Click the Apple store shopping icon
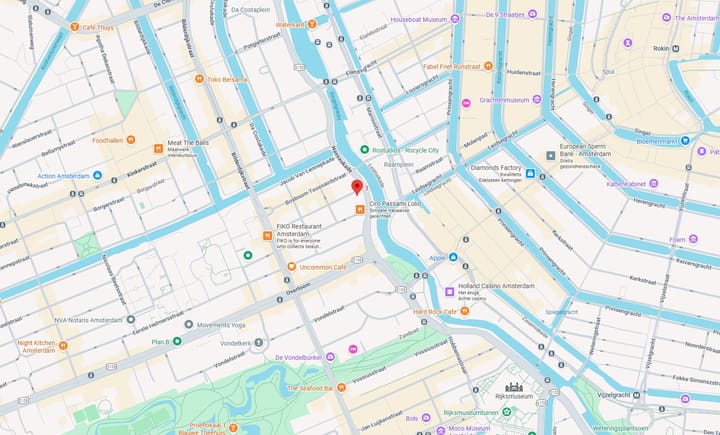Viewport: 720px width, 435px height. [453, 257]
